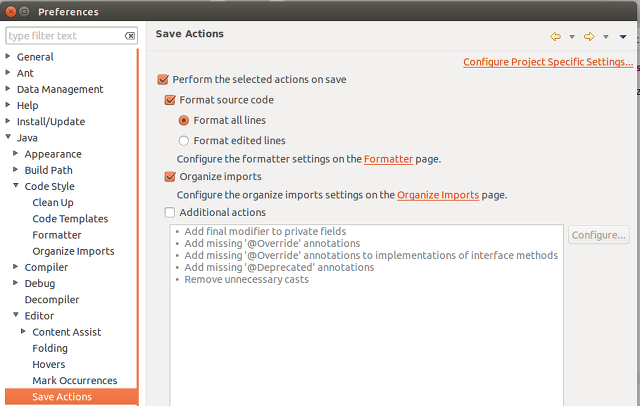Toggle the Organize imports checkbox
The width and height of the screenshot is (640, 406).
(x=170, y=176)
